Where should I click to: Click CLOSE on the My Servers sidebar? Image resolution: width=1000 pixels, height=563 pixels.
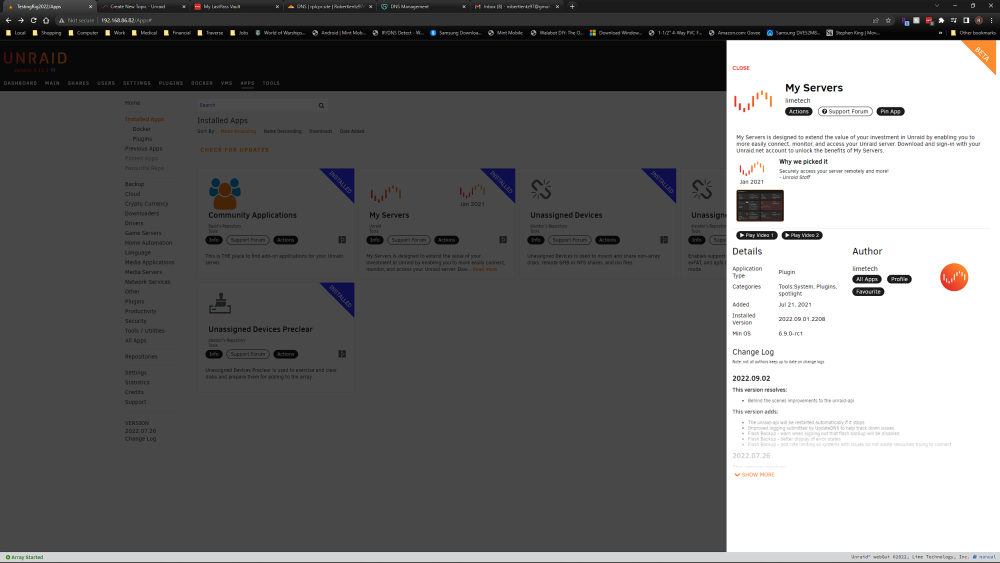tap(741, 68)
